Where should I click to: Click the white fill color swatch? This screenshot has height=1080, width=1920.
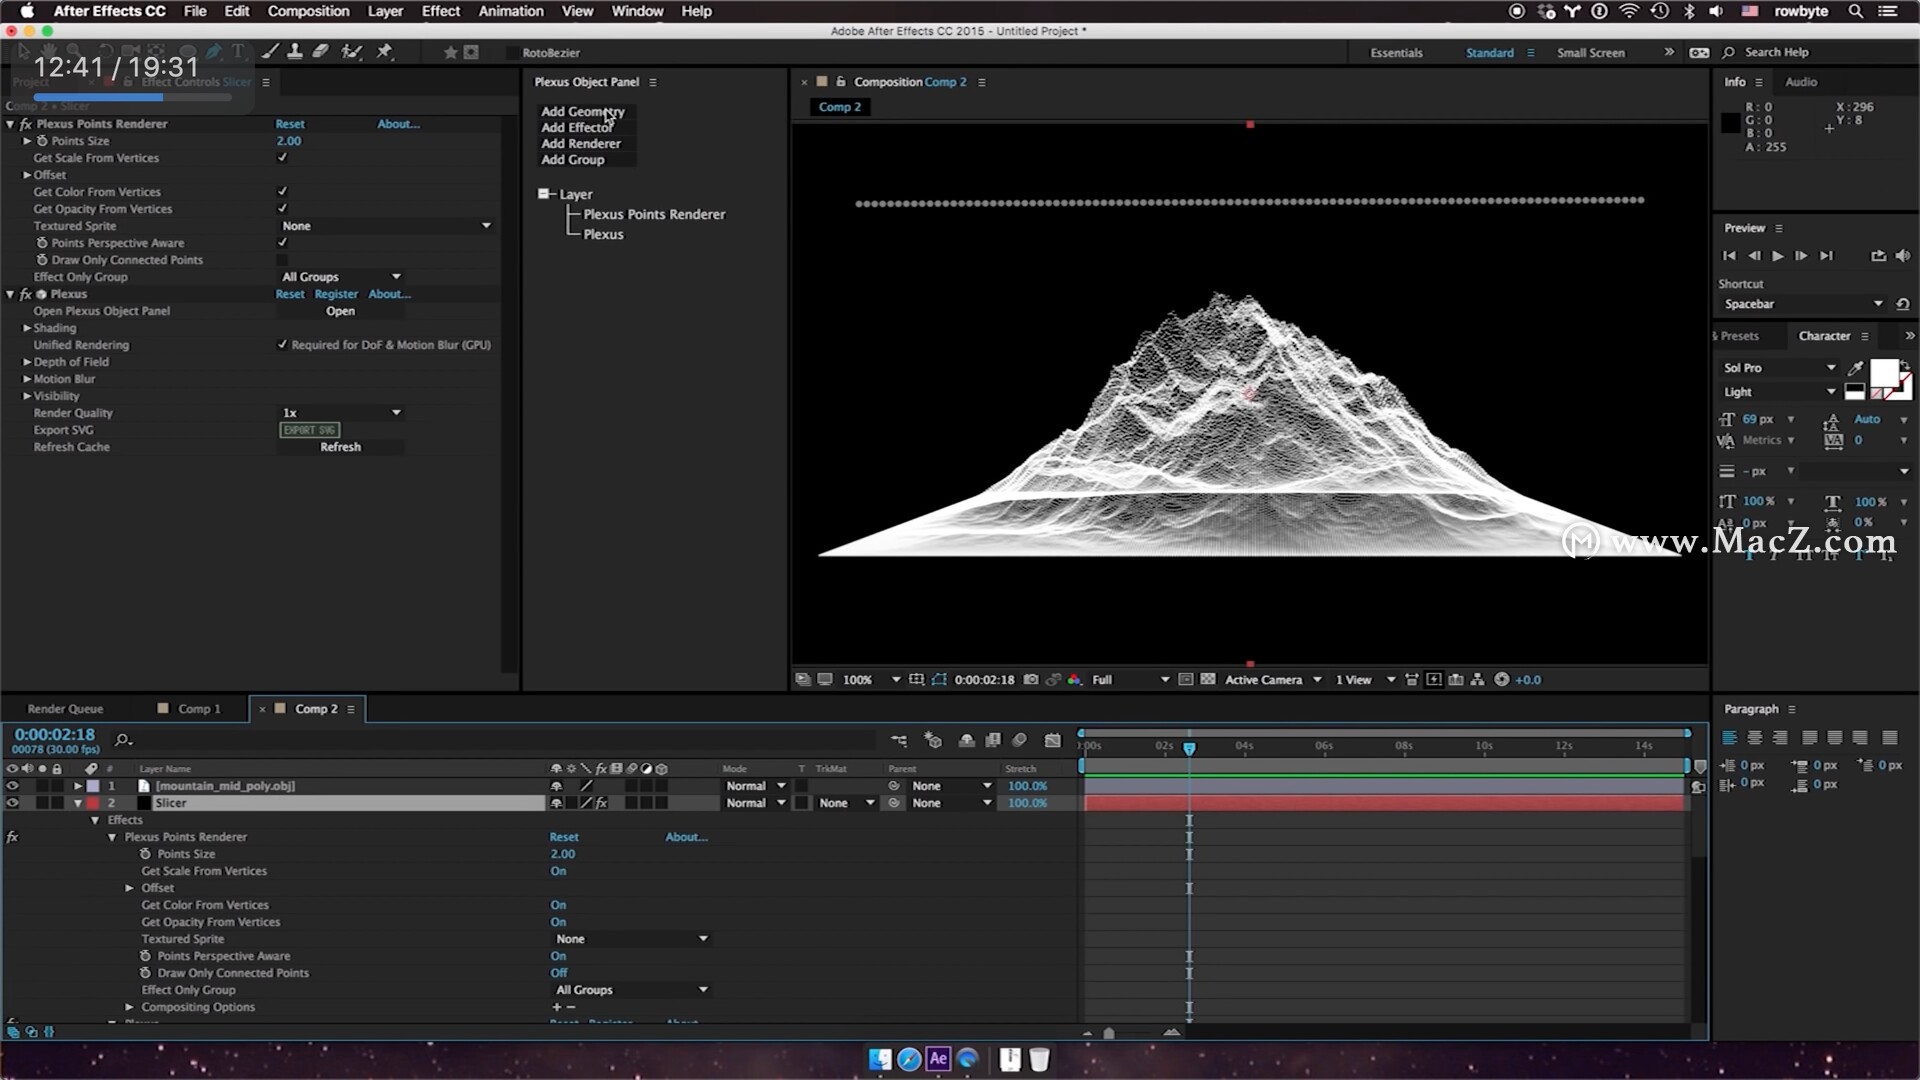(x=1884, y=372)
